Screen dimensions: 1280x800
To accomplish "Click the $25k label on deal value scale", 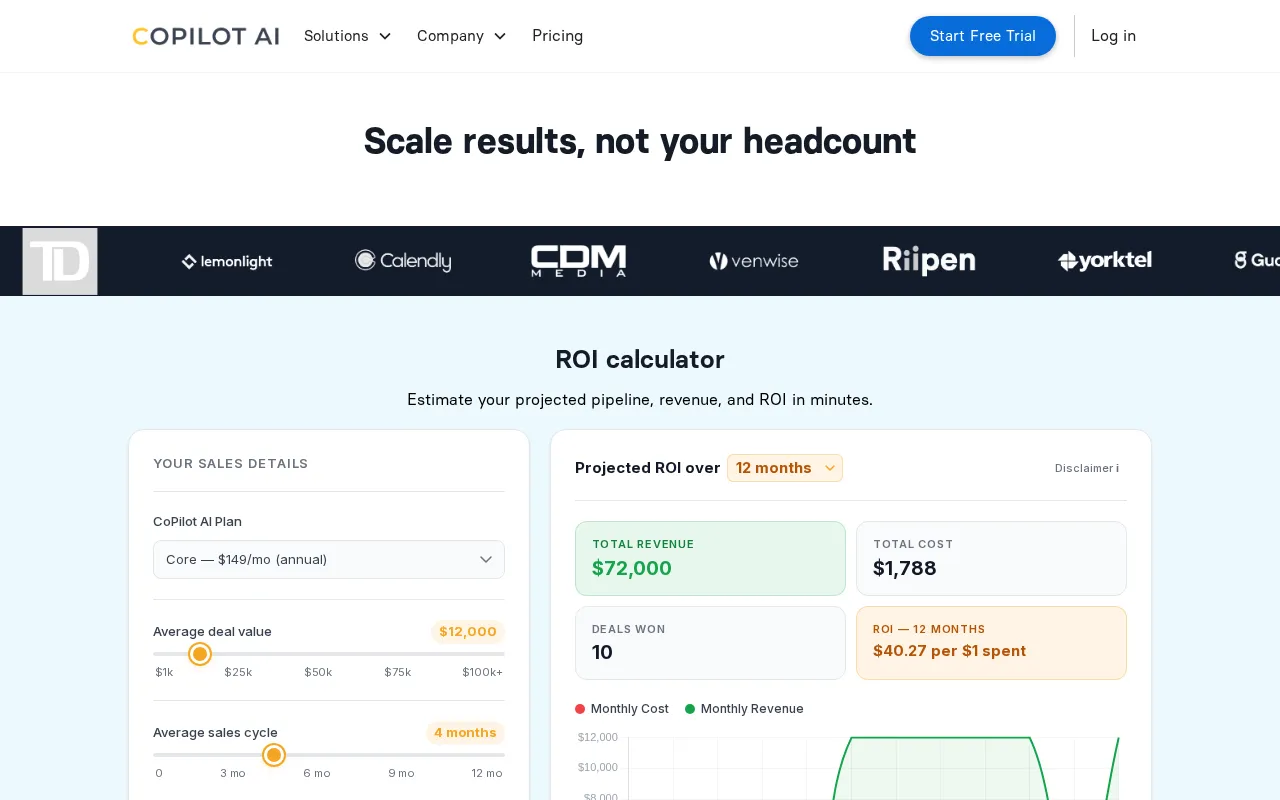I will click(x=238, y=672).
